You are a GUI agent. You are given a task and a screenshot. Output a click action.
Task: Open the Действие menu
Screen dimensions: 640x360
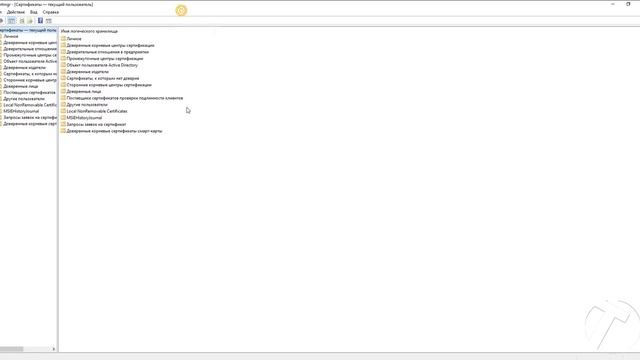[16, 12]
